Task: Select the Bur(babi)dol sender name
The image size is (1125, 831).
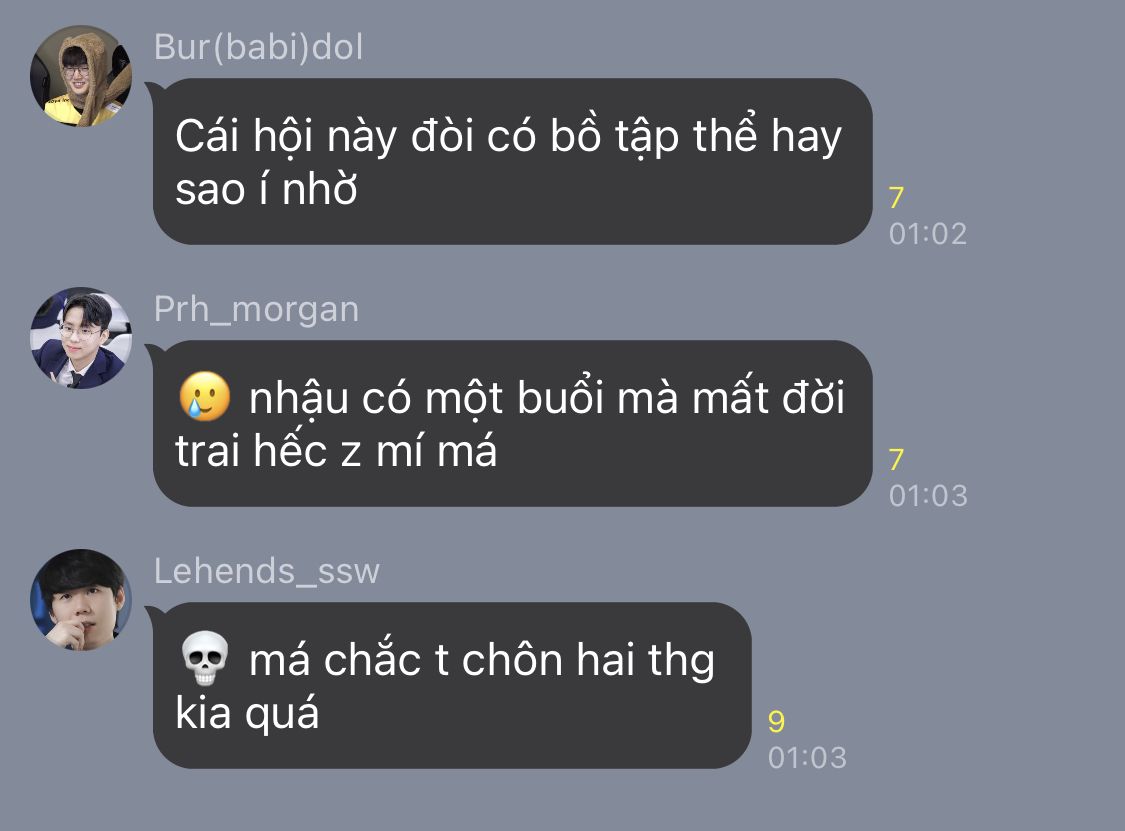Action: coord(258,47)
